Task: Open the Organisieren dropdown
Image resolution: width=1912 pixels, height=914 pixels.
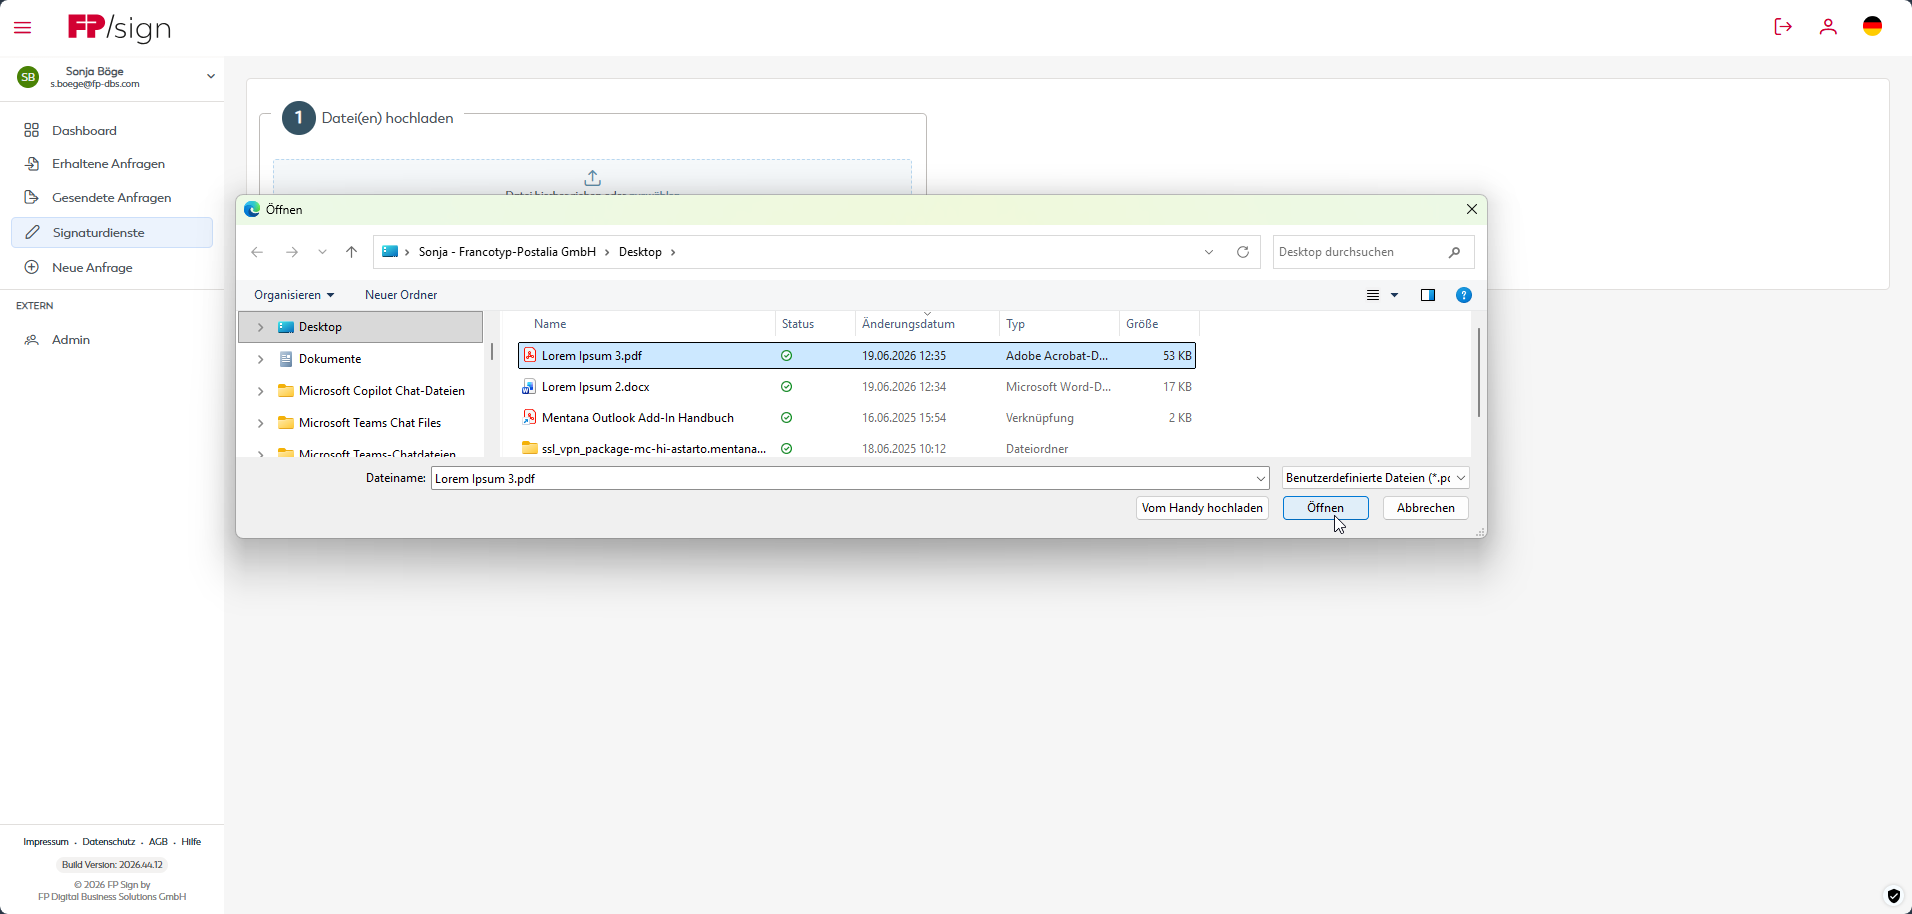Action: click(x=294, y=295)
